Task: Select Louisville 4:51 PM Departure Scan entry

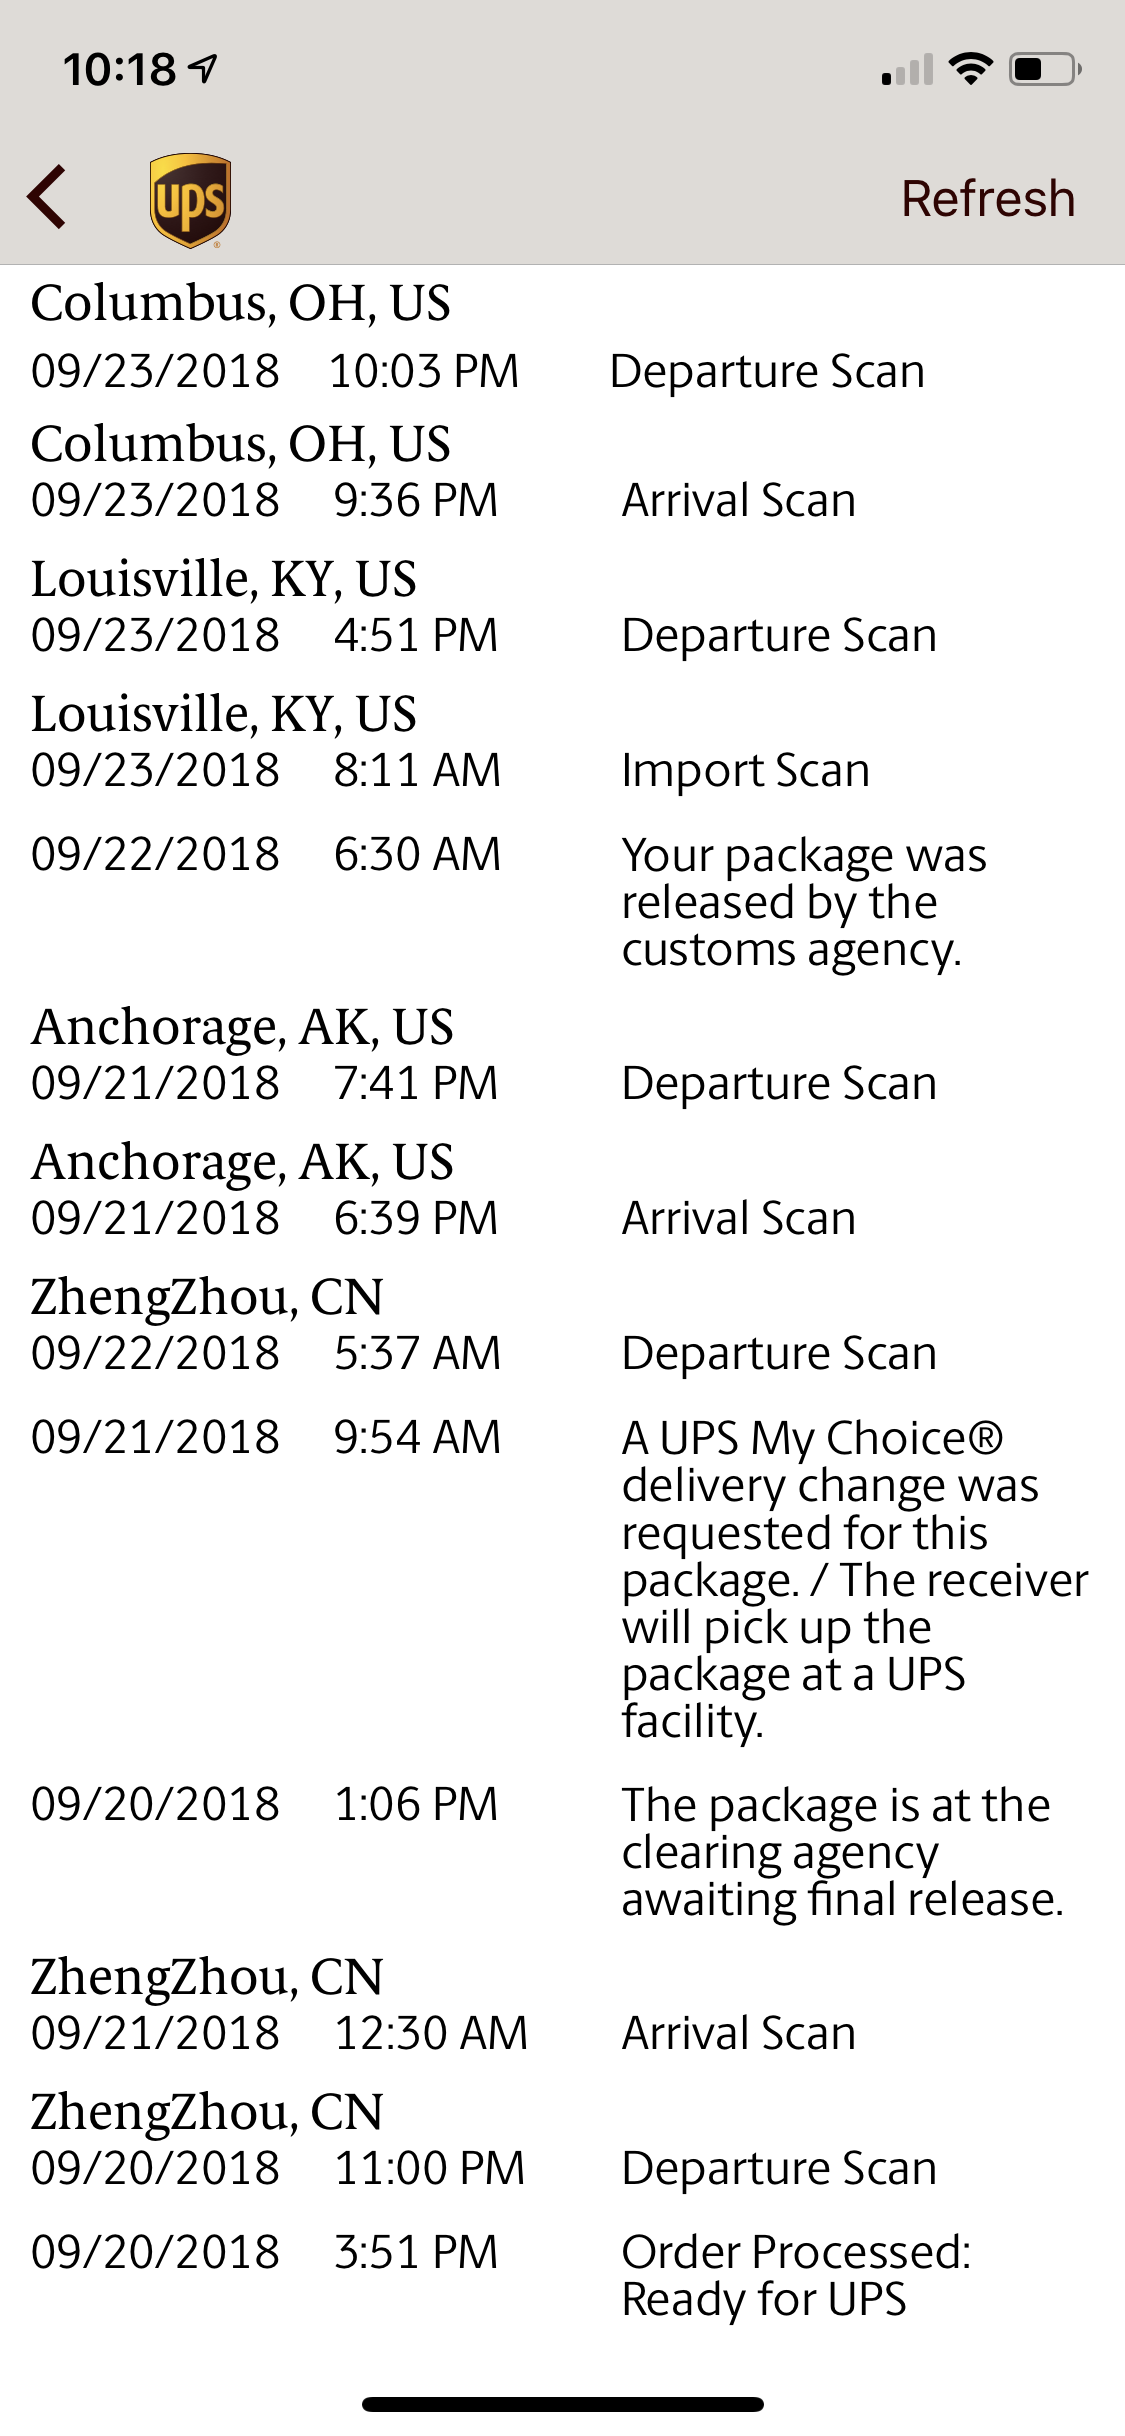Action: (x=562, y=607)
